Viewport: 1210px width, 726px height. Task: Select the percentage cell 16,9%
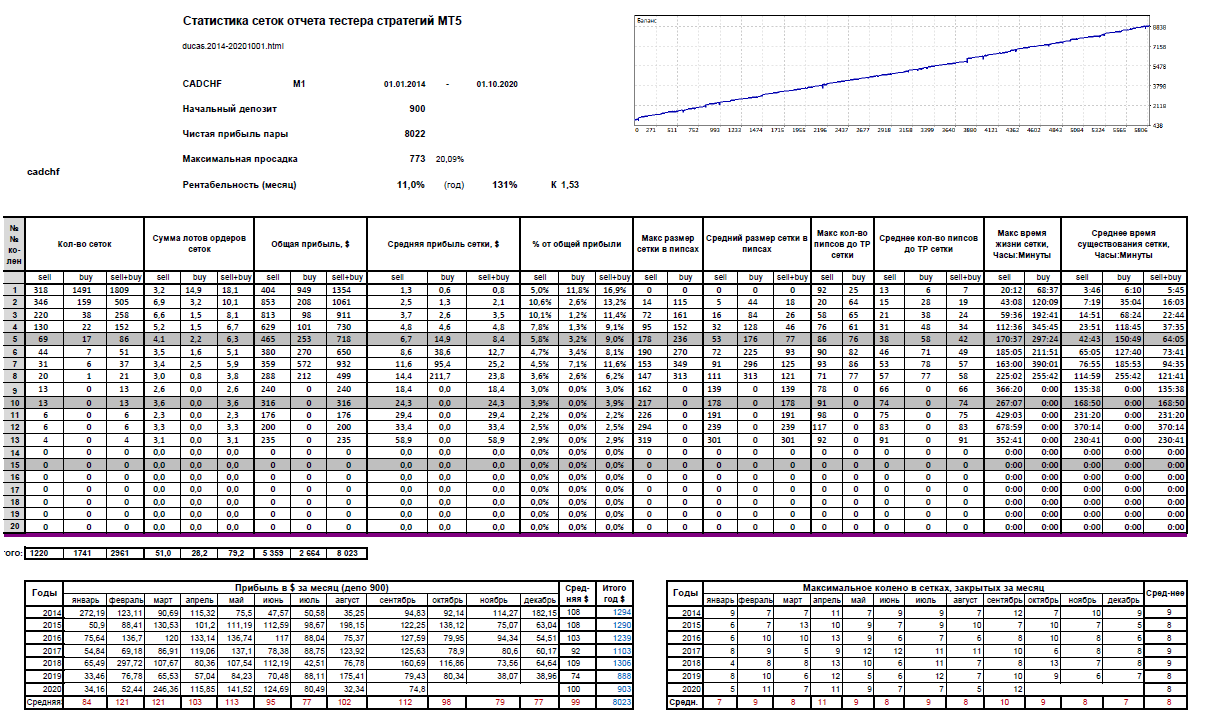pos(616,290)
